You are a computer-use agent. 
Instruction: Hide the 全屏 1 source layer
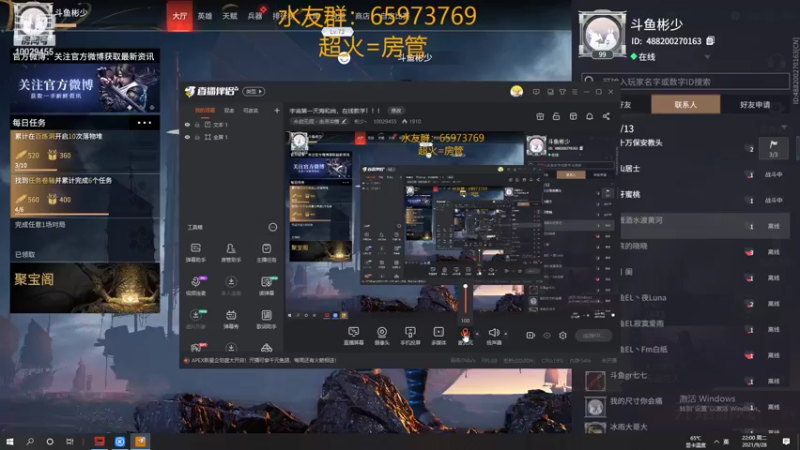coord(187,137)
